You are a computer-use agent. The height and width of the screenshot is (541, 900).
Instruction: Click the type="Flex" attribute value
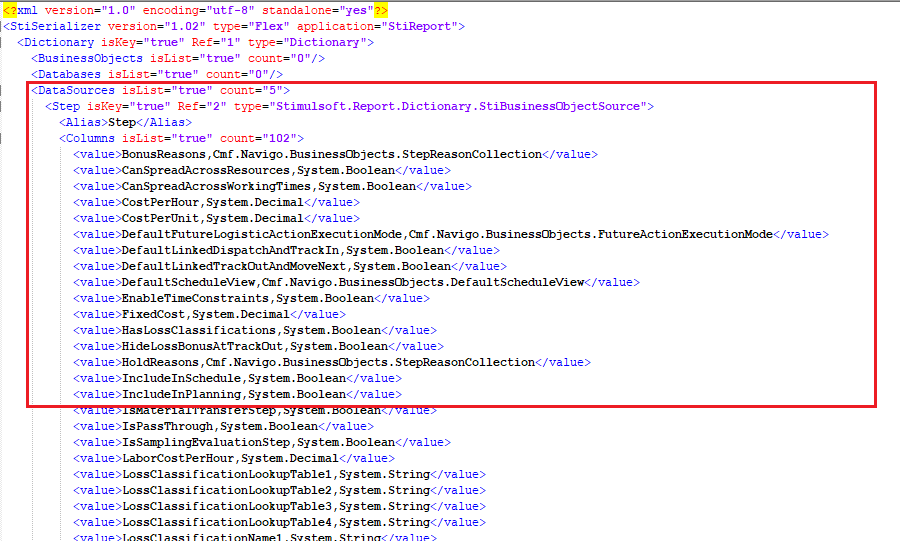[251, 26]
